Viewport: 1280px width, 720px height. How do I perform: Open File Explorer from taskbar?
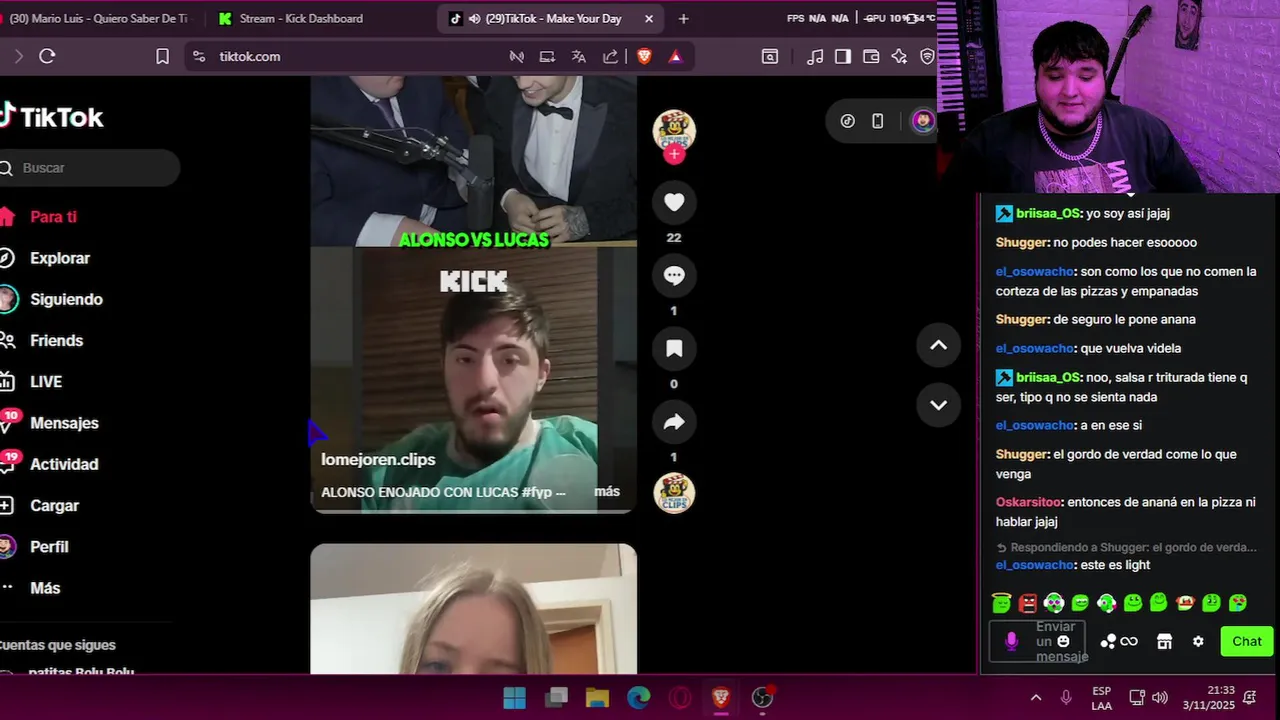597,697
